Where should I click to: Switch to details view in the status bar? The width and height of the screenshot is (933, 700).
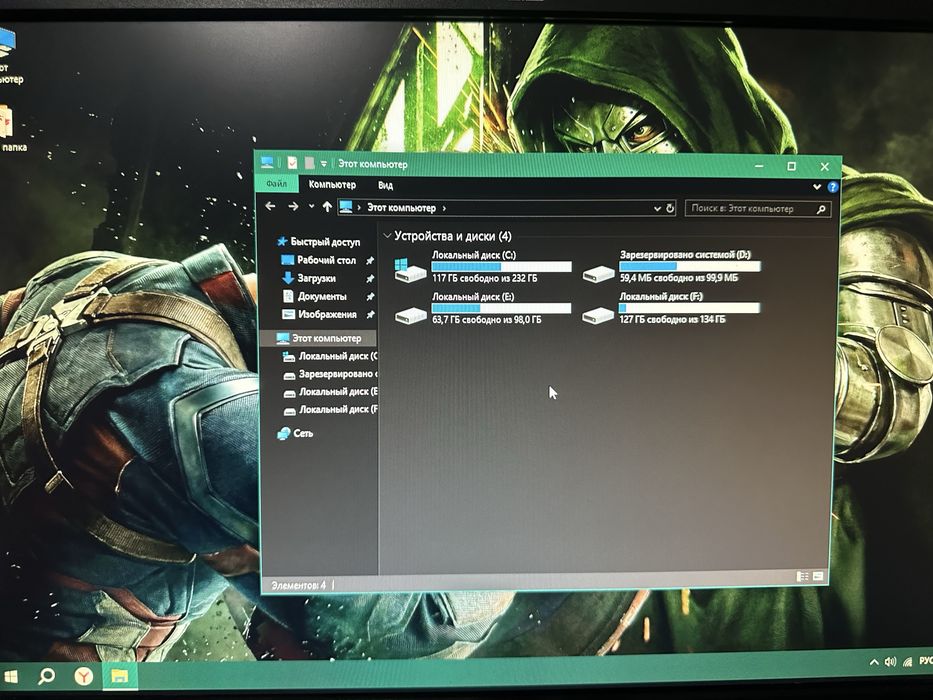(802, 576)
